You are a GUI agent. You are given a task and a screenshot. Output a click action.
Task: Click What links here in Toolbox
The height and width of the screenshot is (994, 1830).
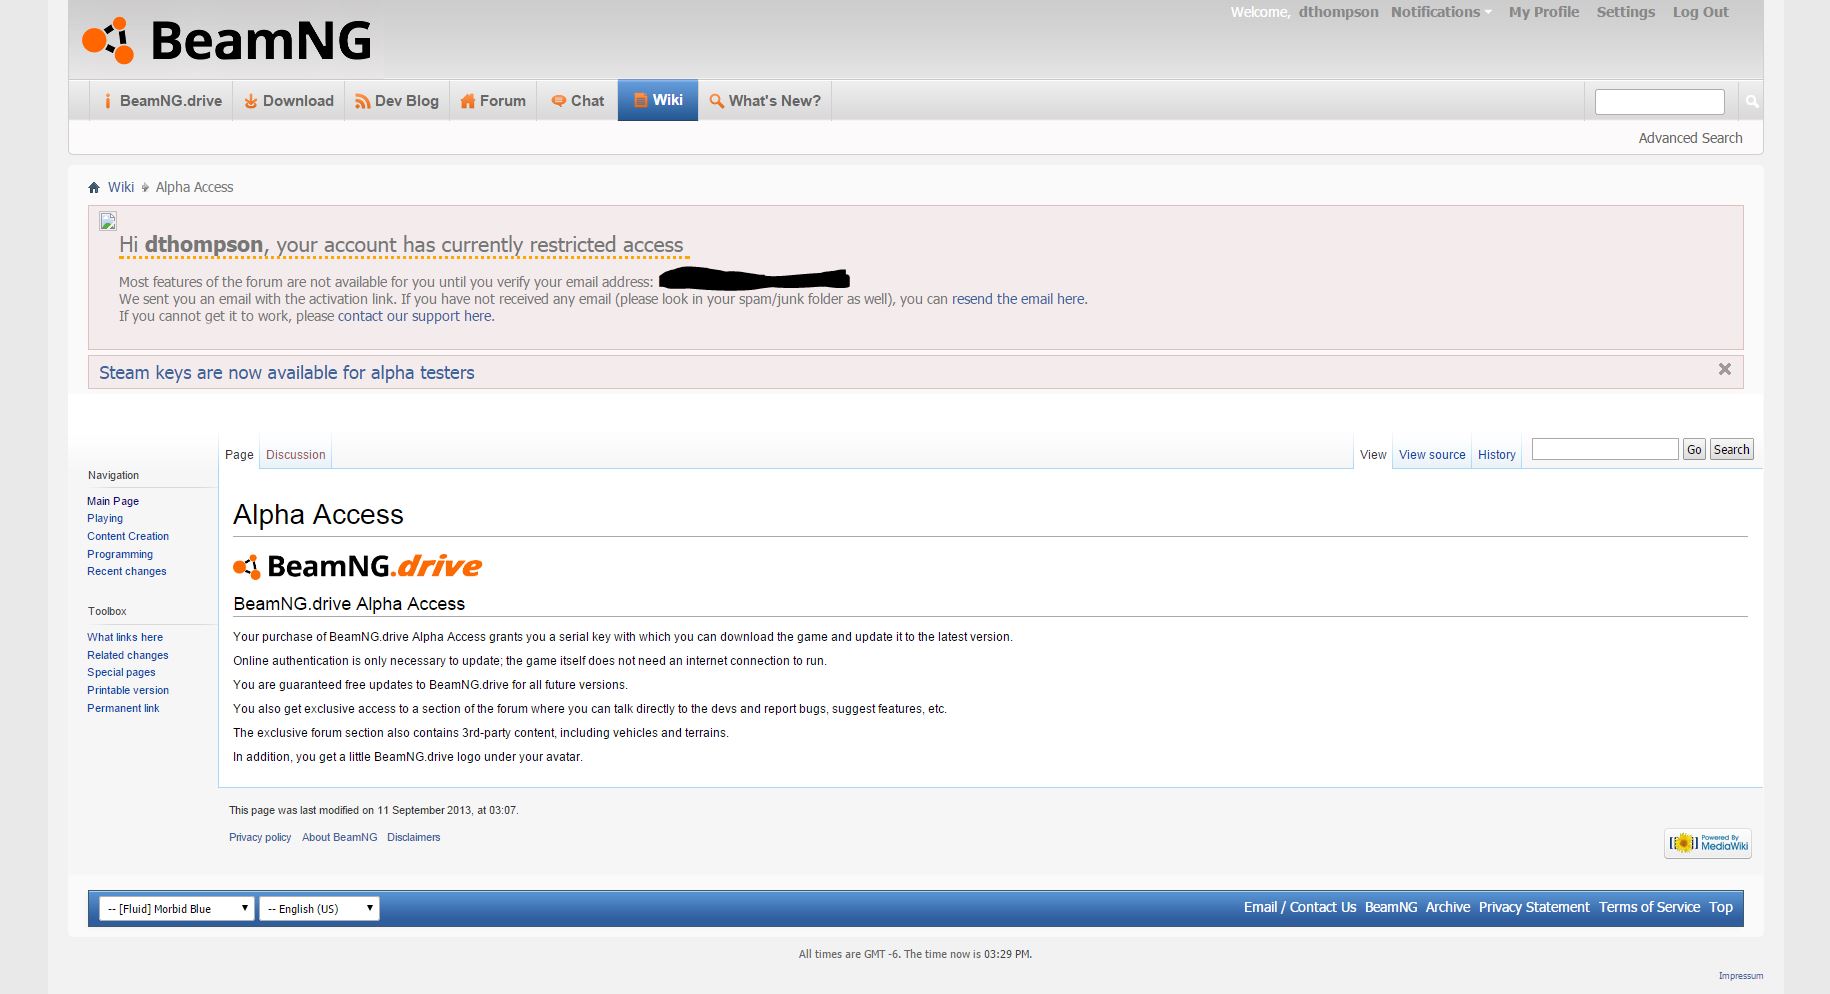coord(125,637)
